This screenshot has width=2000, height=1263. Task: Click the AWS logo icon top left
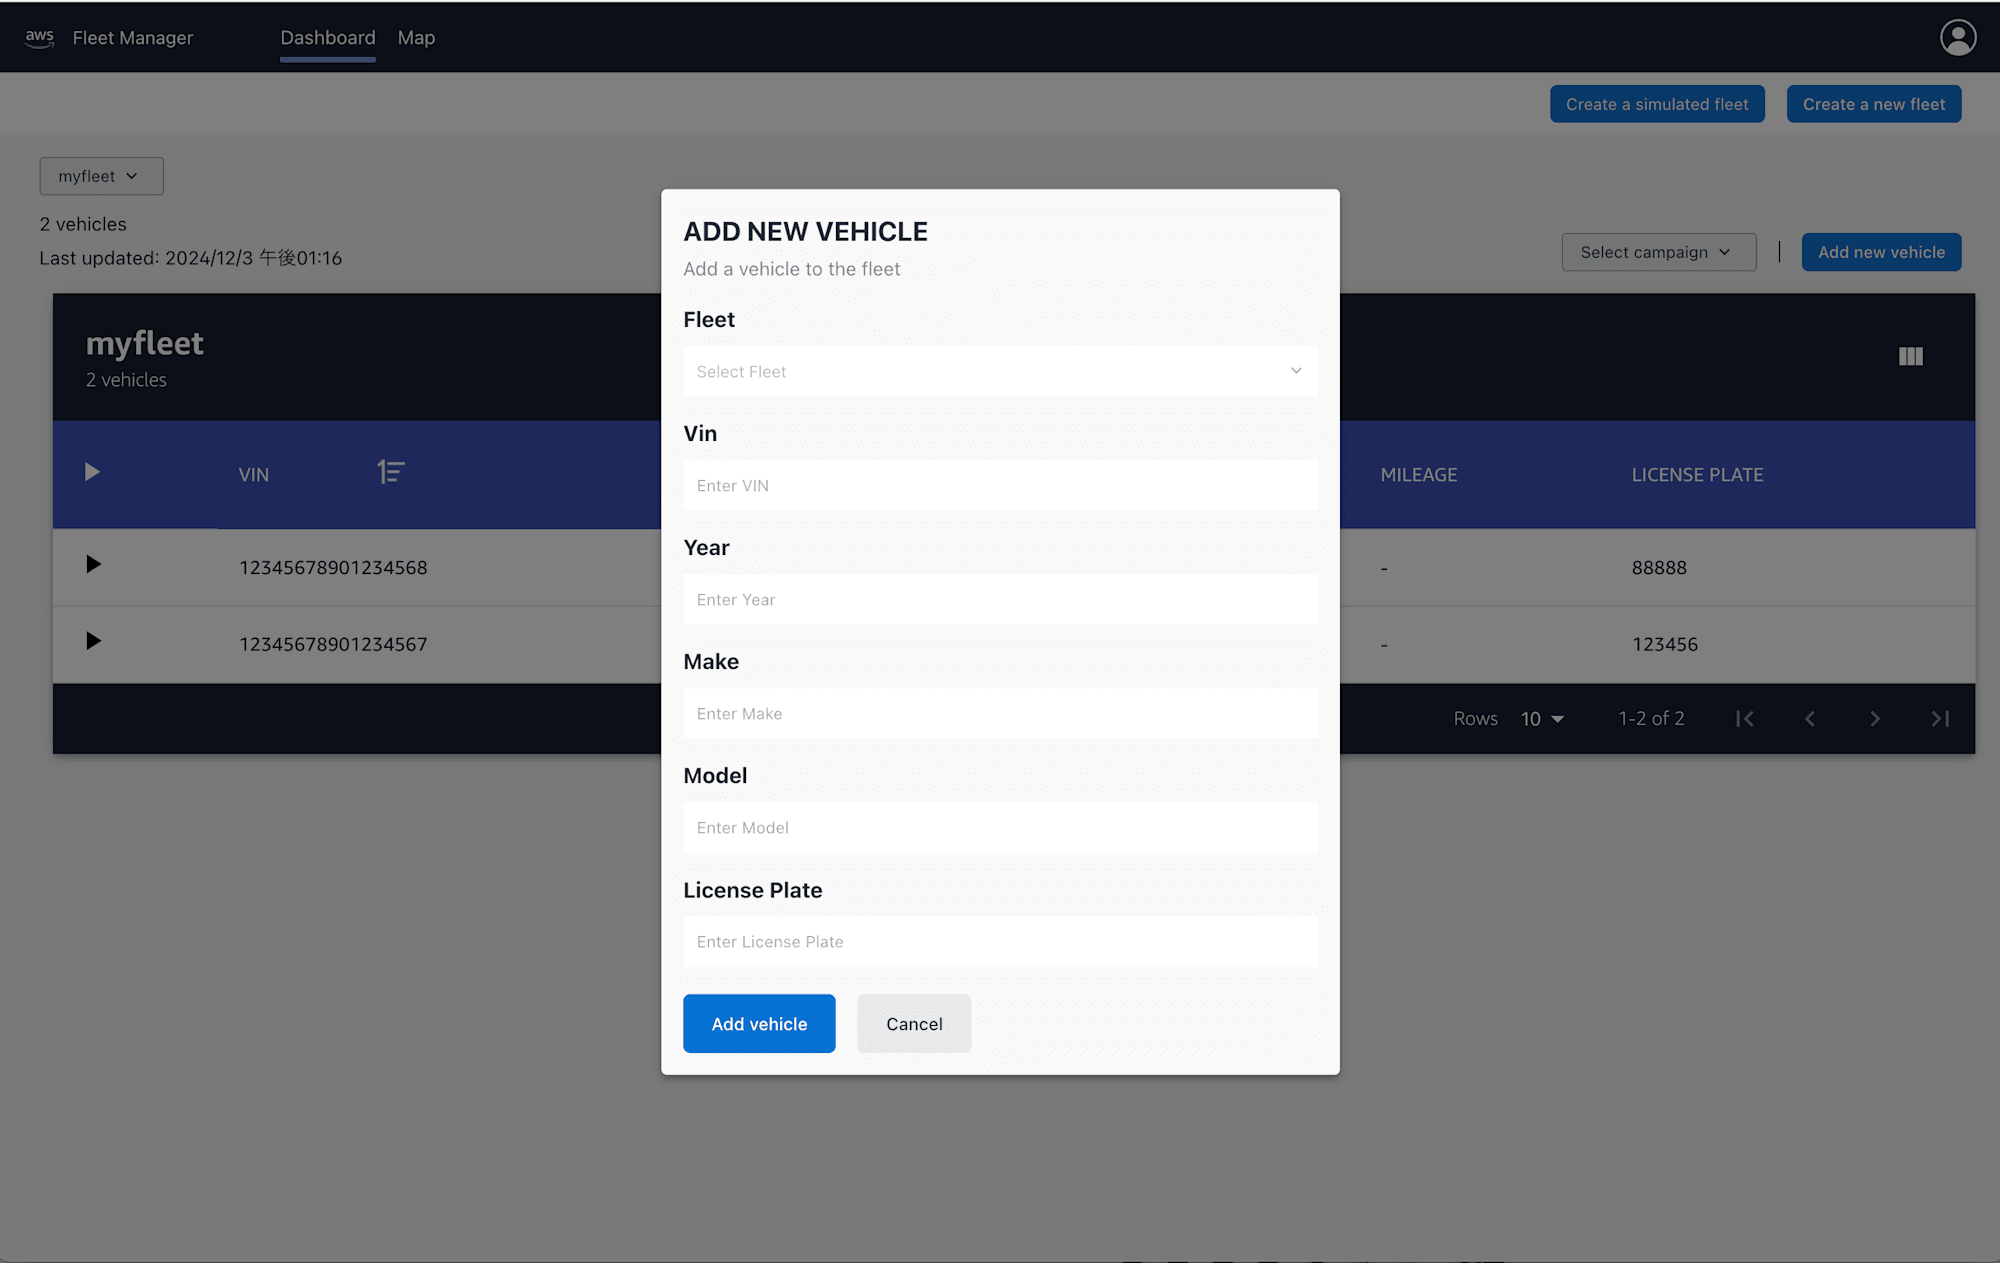click(38, 36)
